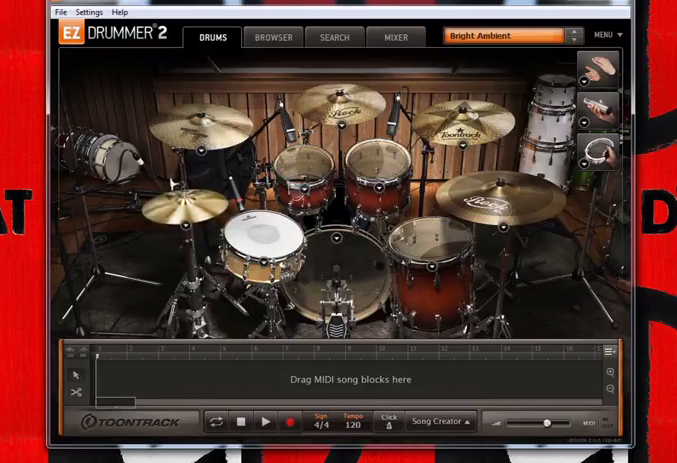Open right rack tom dropdown arrow

[379, 188]
